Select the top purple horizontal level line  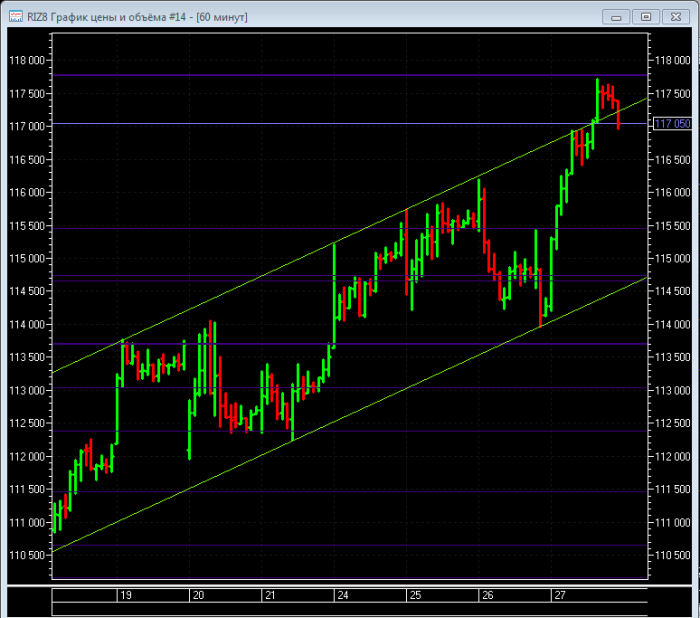point(350,75)
